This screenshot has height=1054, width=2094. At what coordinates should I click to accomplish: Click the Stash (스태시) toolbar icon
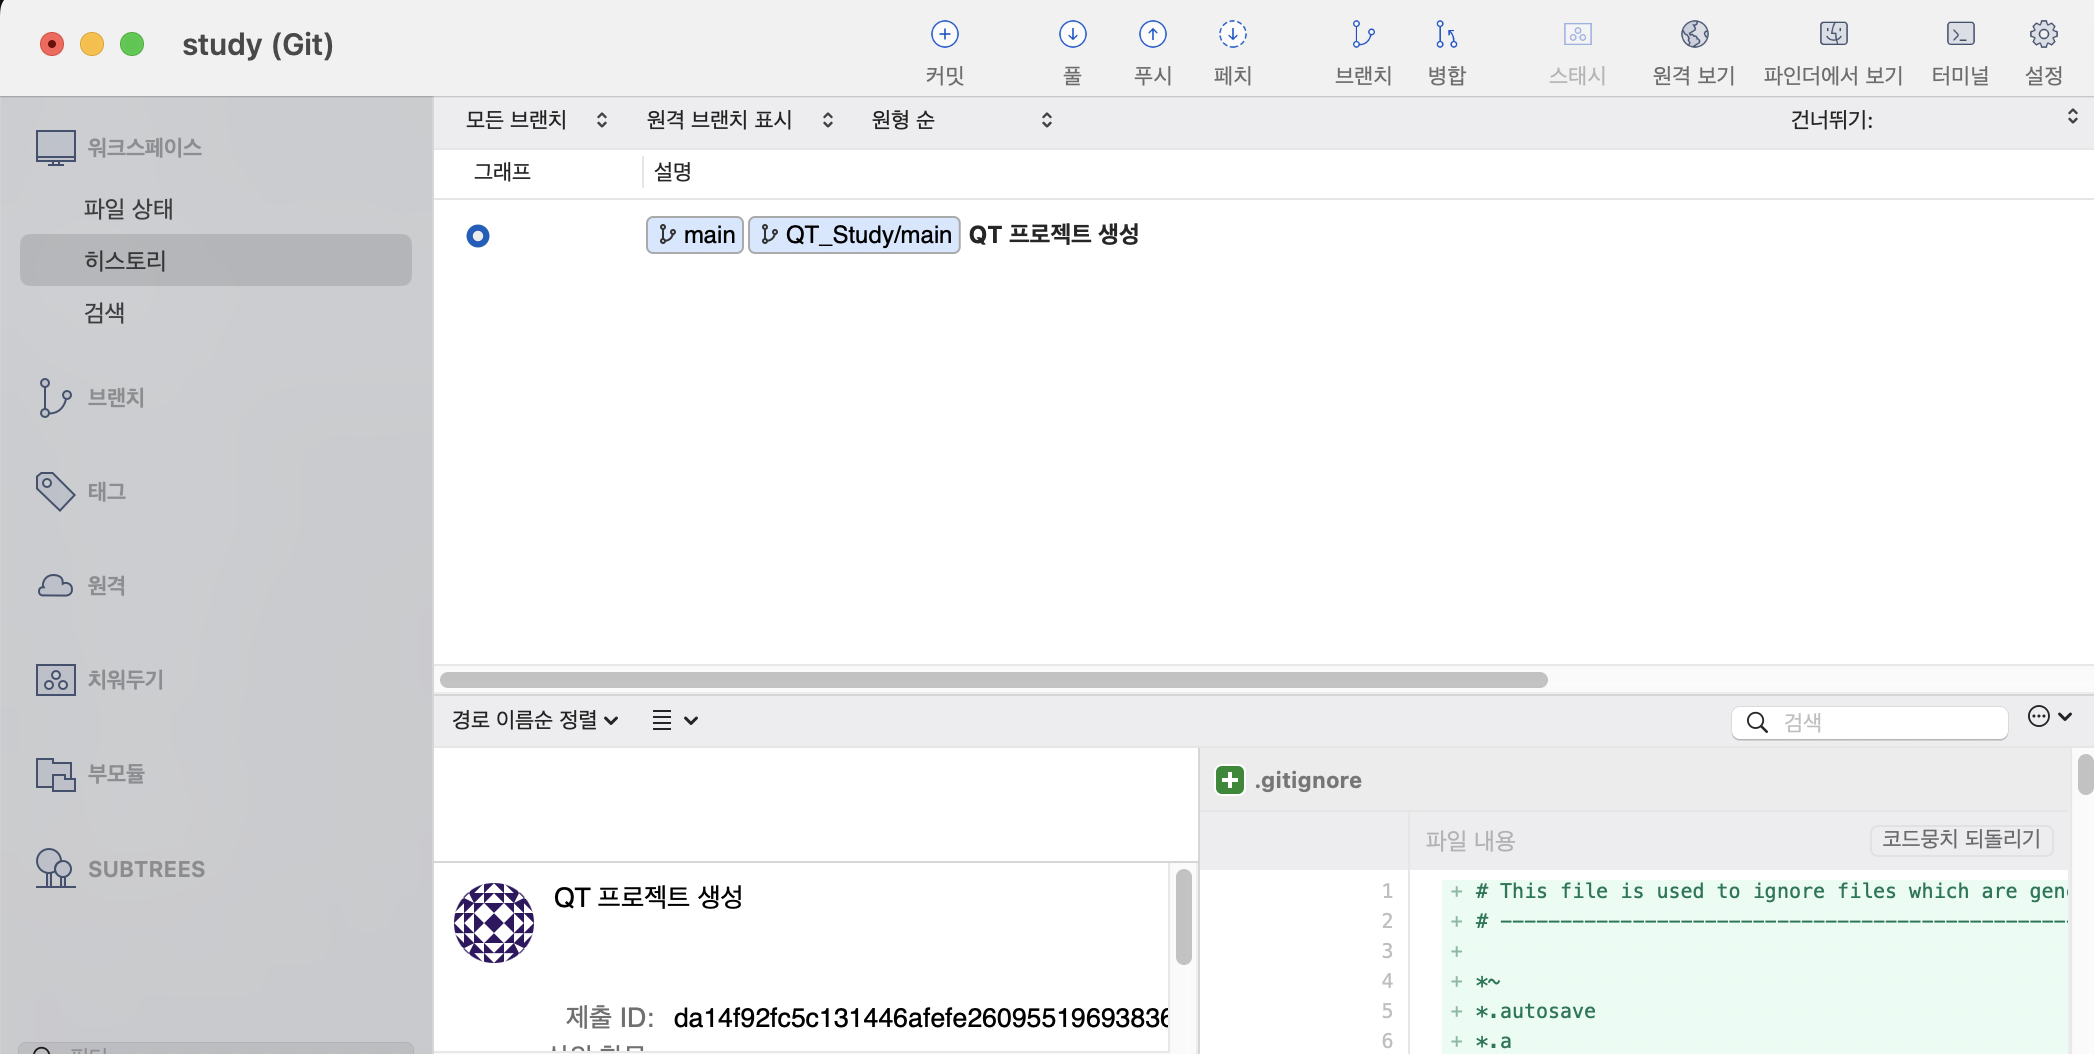(1577, 35)
